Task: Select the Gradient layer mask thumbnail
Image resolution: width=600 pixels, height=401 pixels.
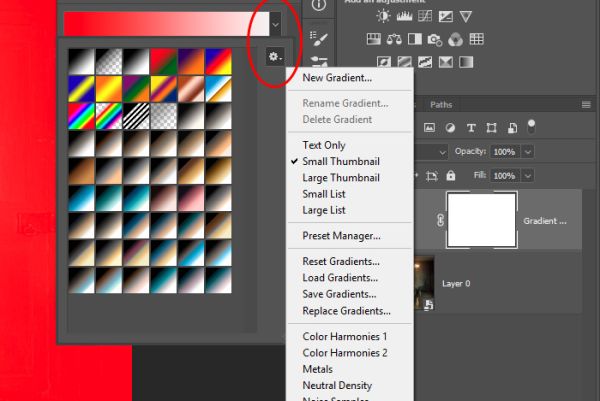Action: (482, 220)
